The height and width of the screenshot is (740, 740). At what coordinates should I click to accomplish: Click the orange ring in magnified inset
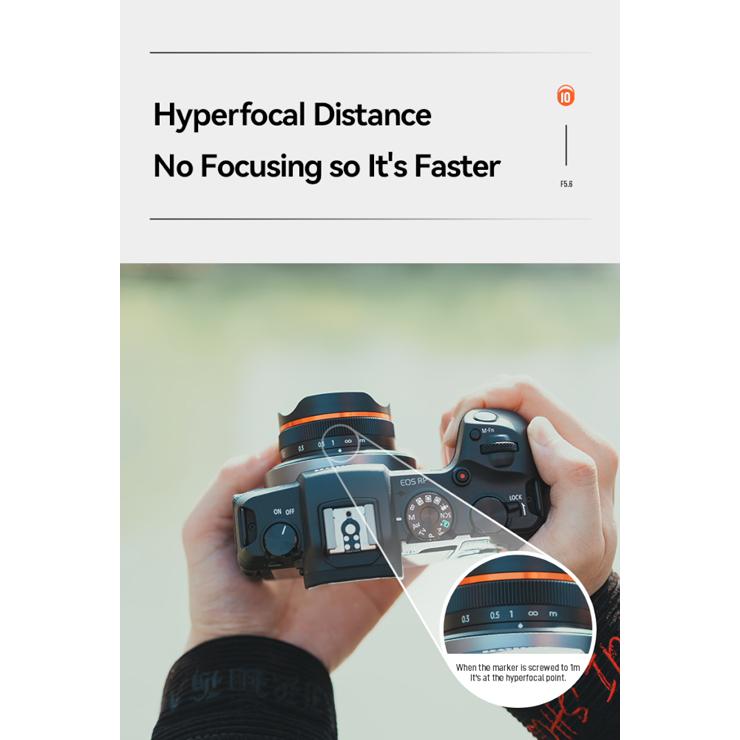click(515, 579)
